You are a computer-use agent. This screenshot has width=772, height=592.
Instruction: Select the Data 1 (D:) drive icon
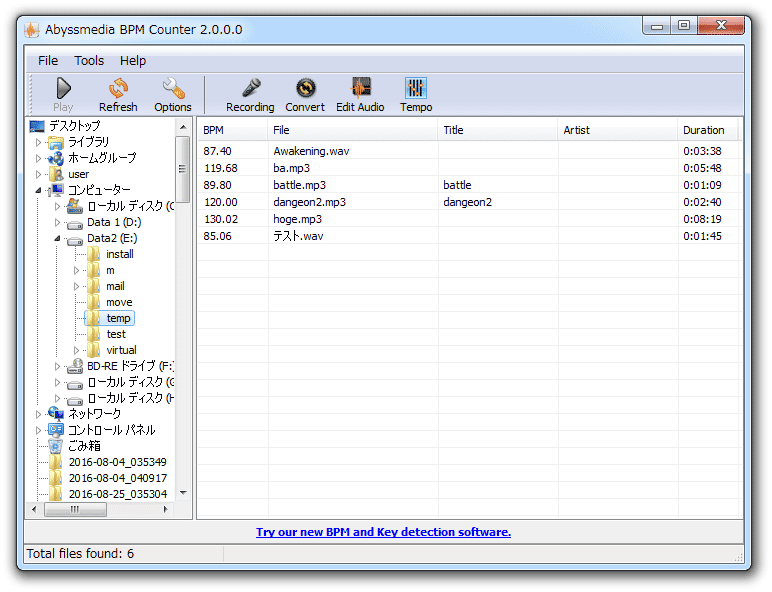[x=75, y=223]
